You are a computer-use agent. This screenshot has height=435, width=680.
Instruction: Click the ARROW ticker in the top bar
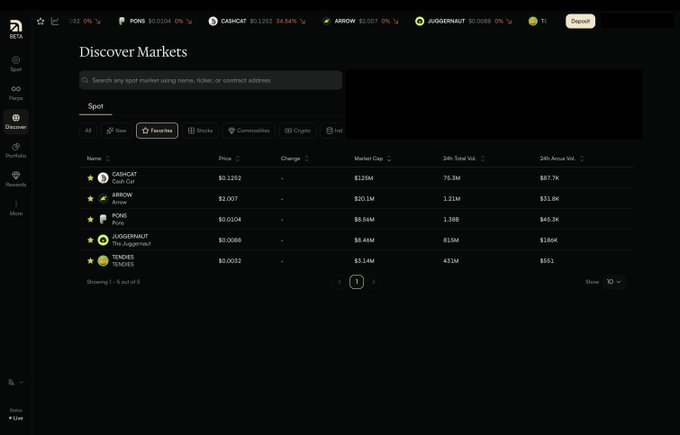(360, 21)
